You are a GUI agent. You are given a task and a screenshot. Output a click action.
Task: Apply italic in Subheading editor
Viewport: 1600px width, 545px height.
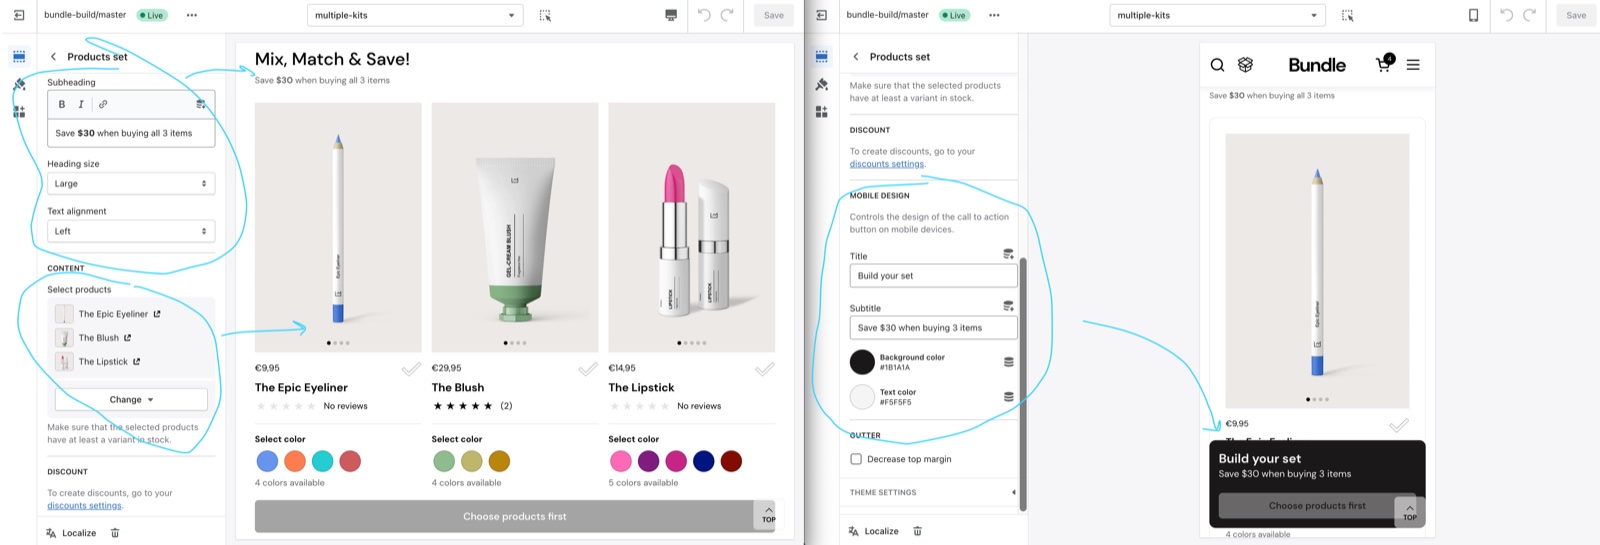81,104
